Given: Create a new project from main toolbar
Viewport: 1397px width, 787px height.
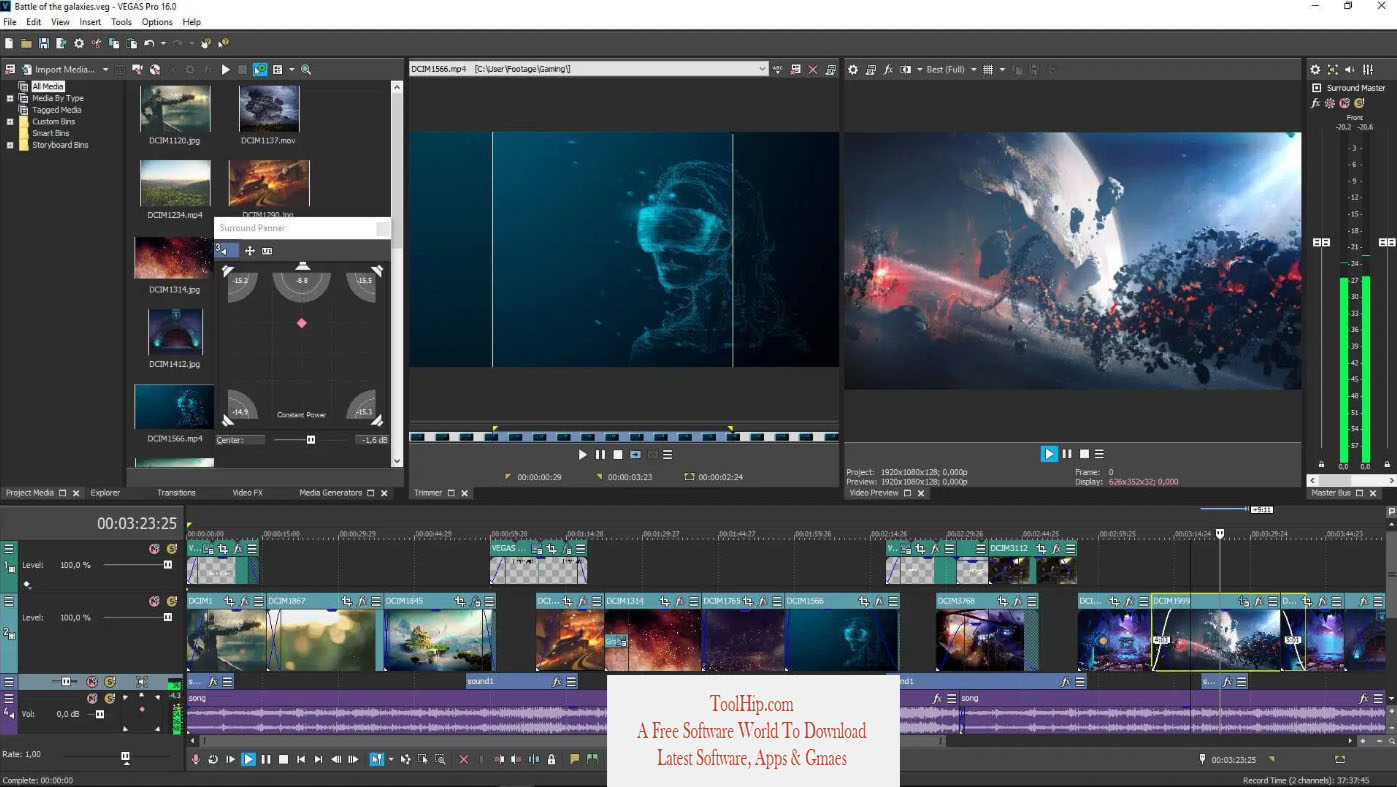Looking at the screenshot, I should (x=9, y=43).
